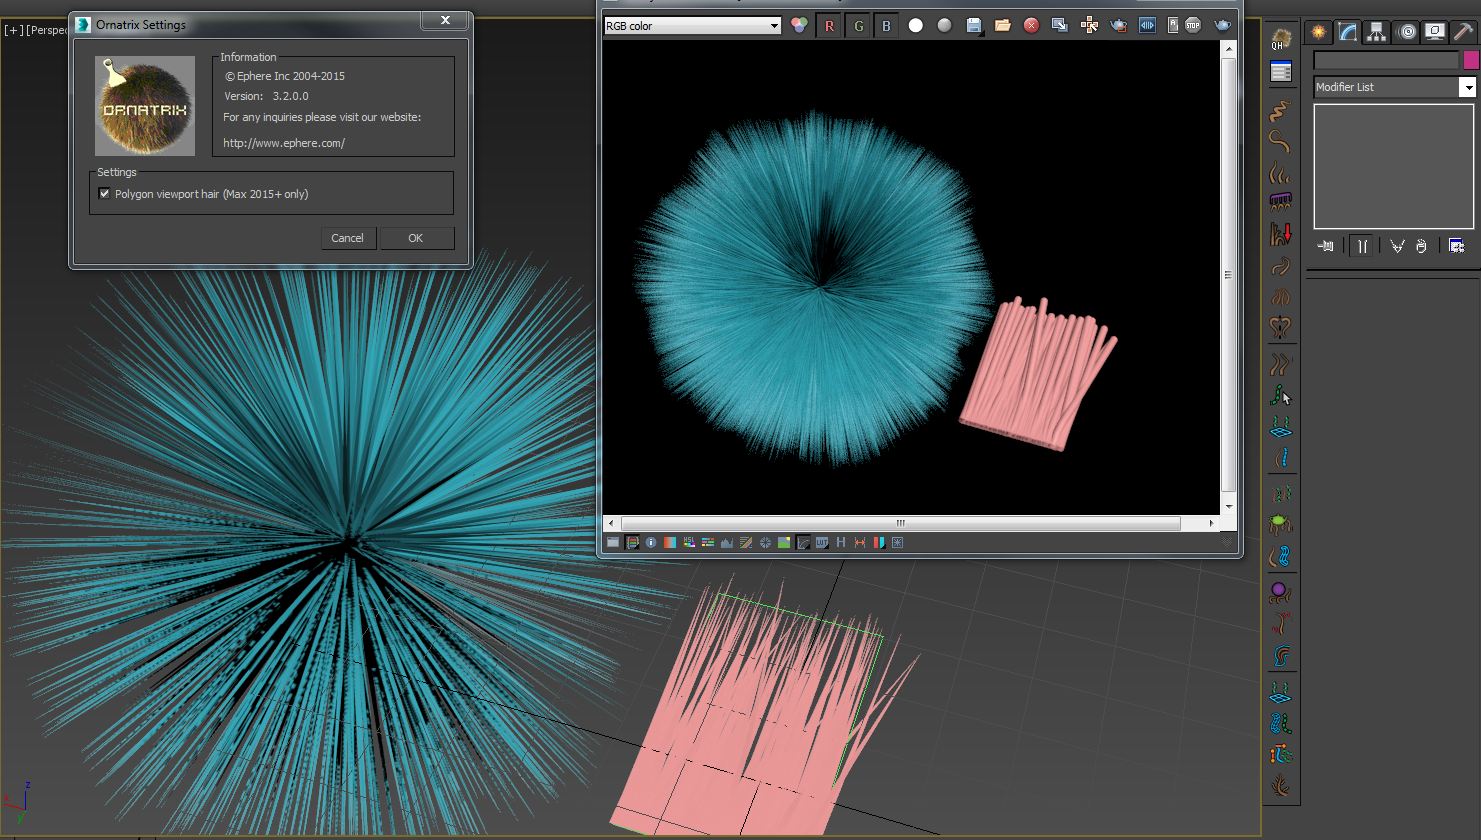The height and width of the screenshot is (840, 1481).
Task: Click the LUT icon in render window footer
Action: click(x=822, y=543)
